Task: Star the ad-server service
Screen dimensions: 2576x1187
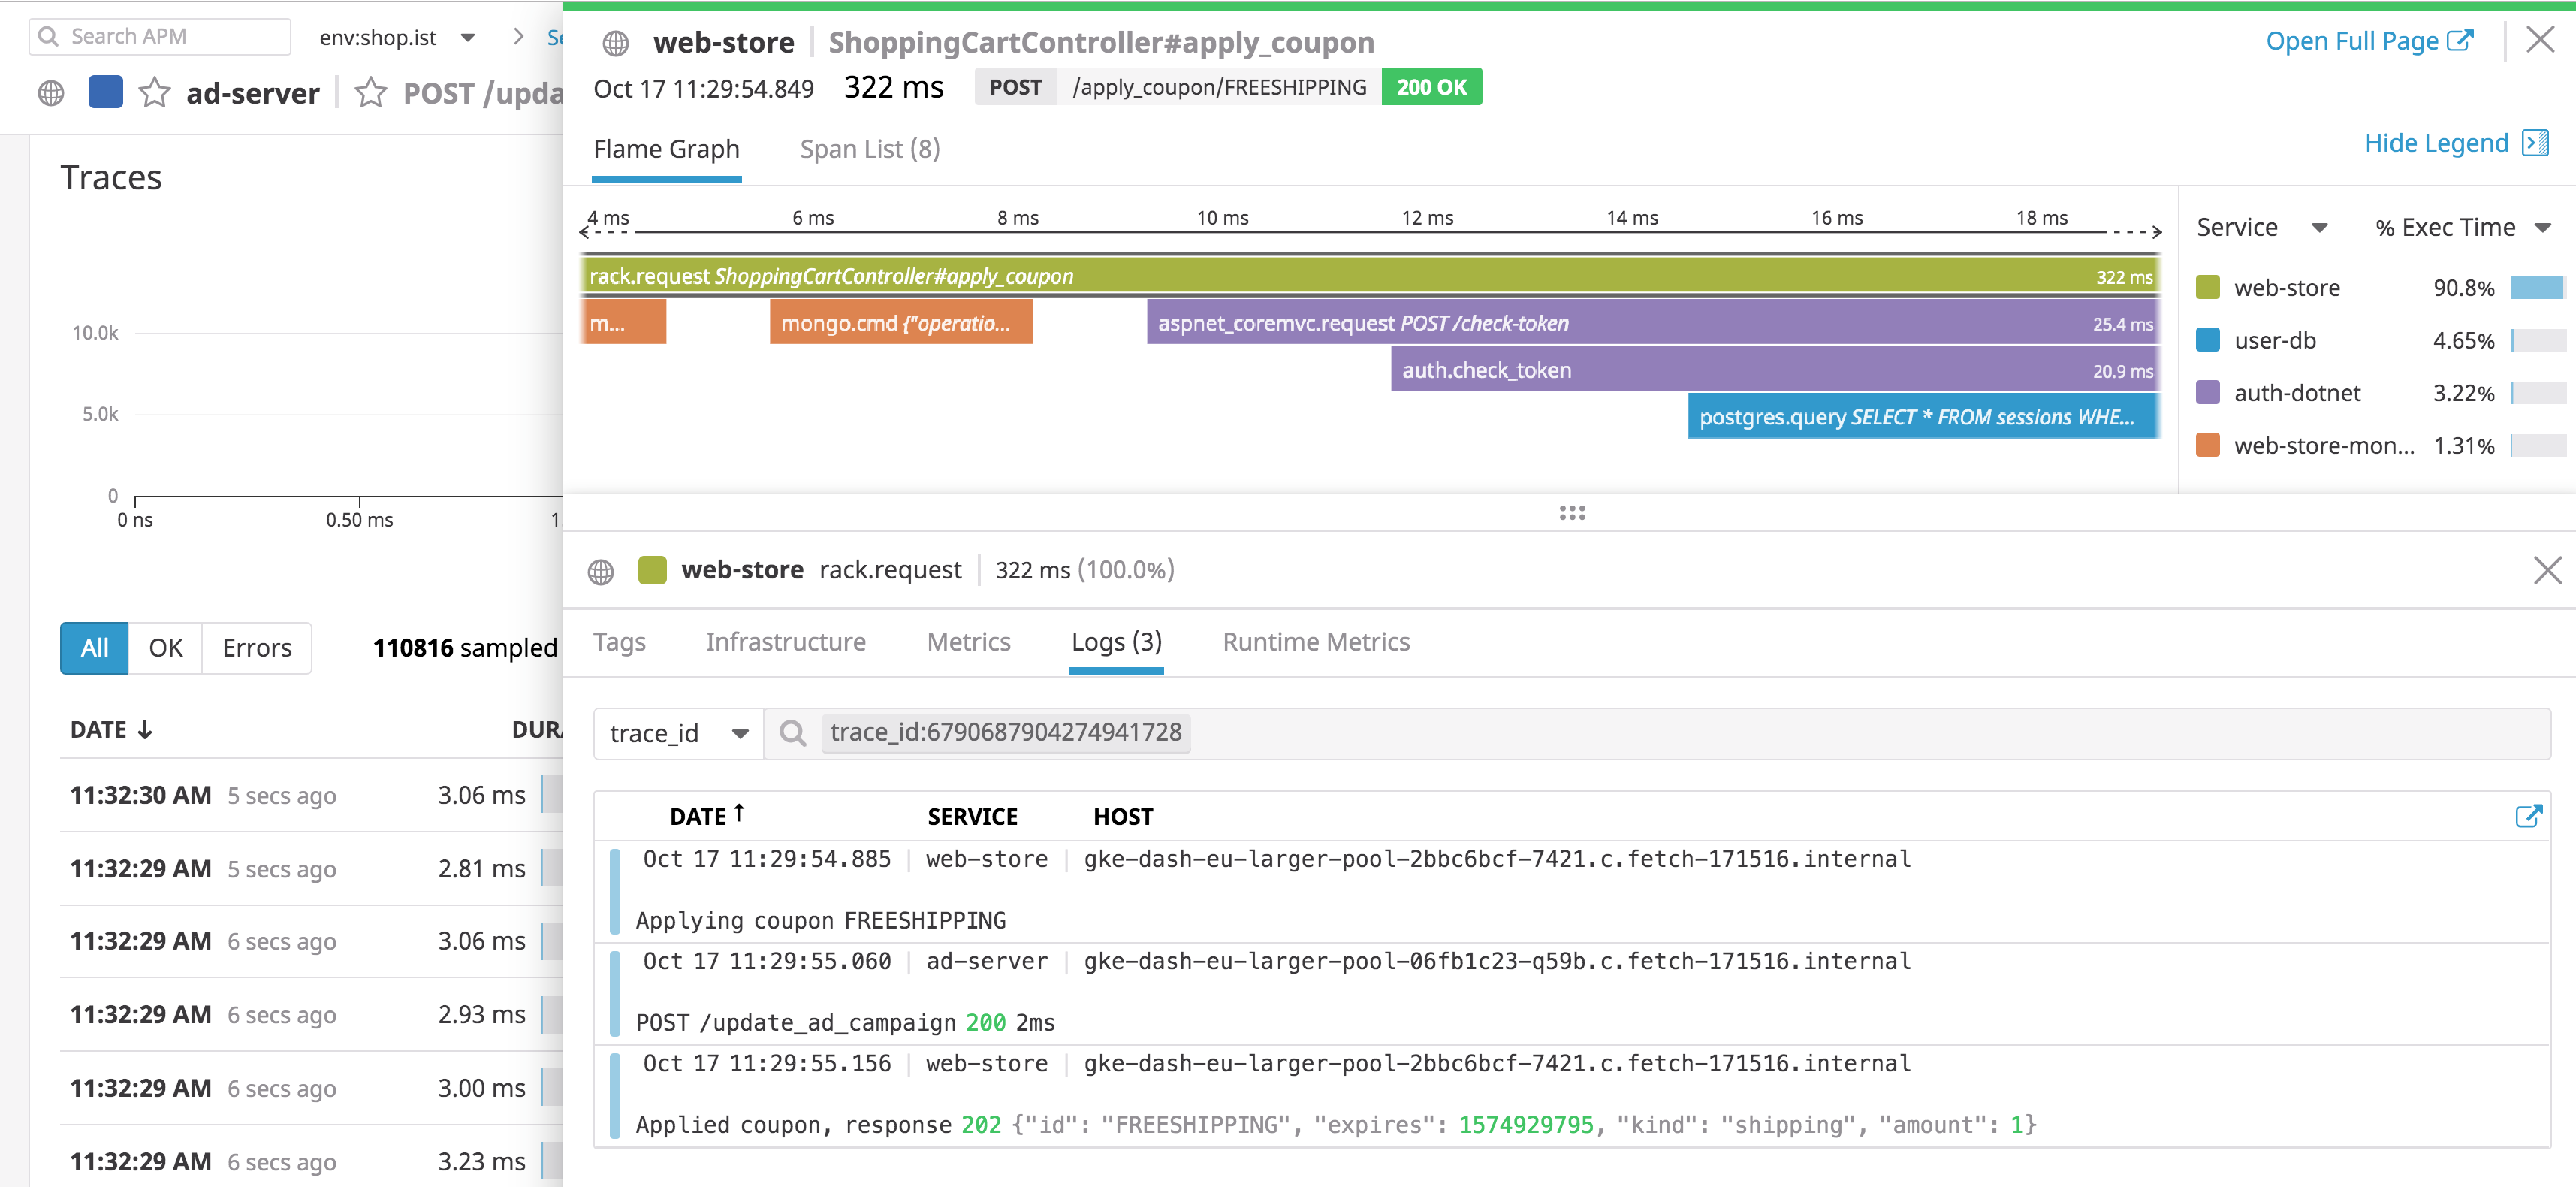Action: 155,92
